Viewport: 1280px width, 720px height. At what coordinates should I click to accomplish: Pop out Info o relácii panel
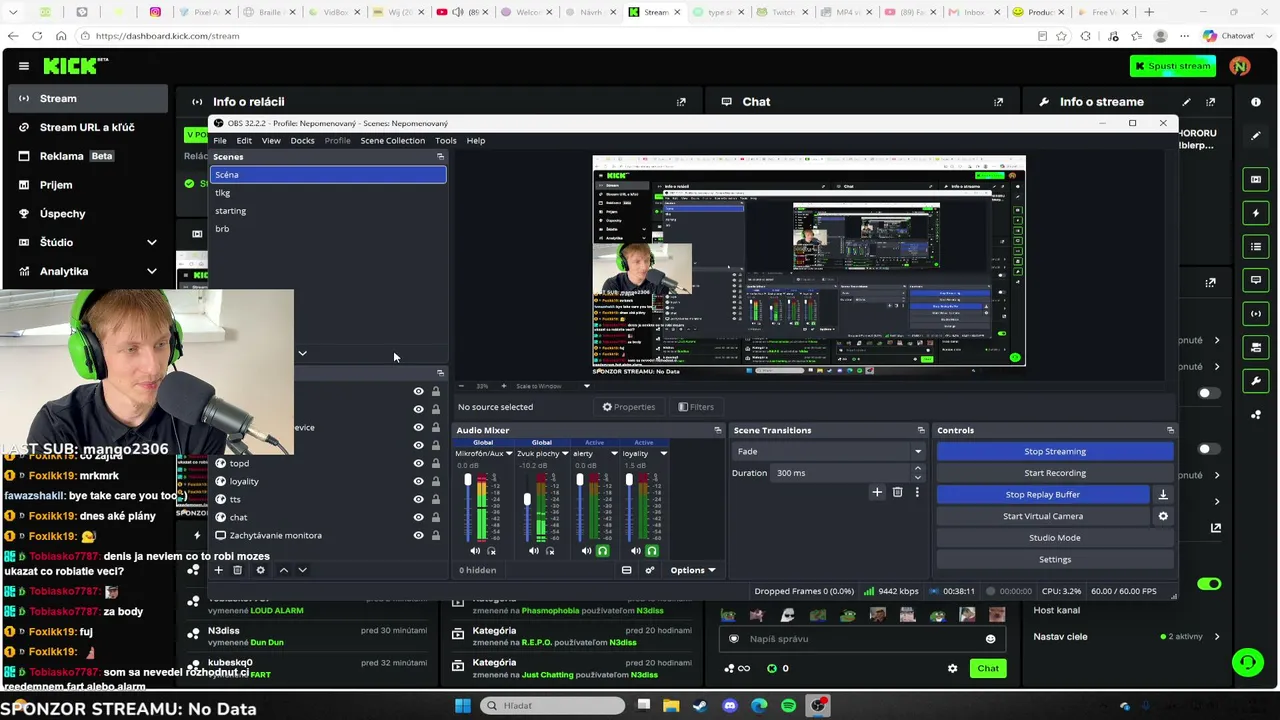(x=681, y=102)
